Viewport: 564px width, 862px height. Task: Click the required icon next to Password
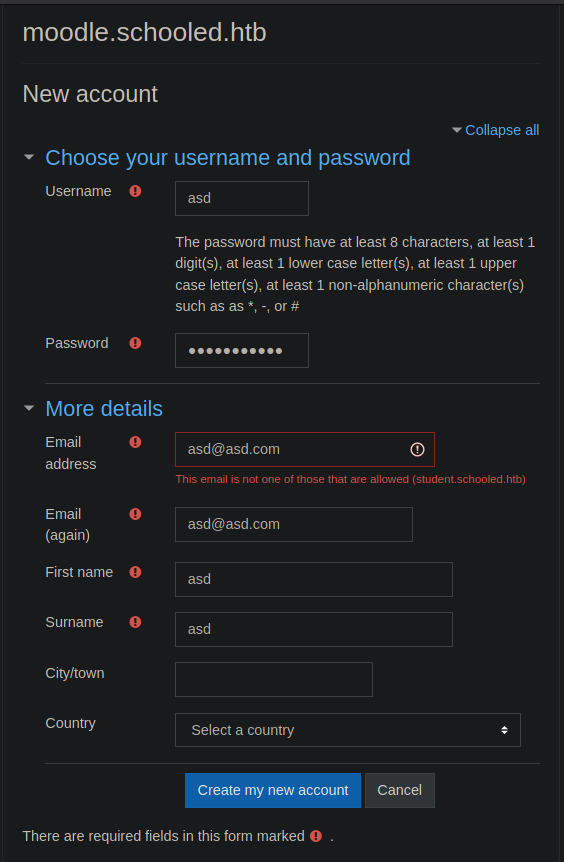point(135,343)
